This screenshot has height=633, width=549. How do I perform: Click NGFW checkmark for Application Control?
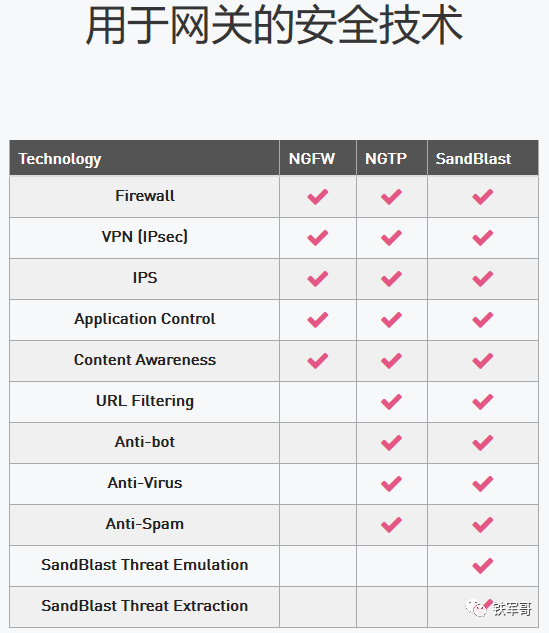(318, 320)
